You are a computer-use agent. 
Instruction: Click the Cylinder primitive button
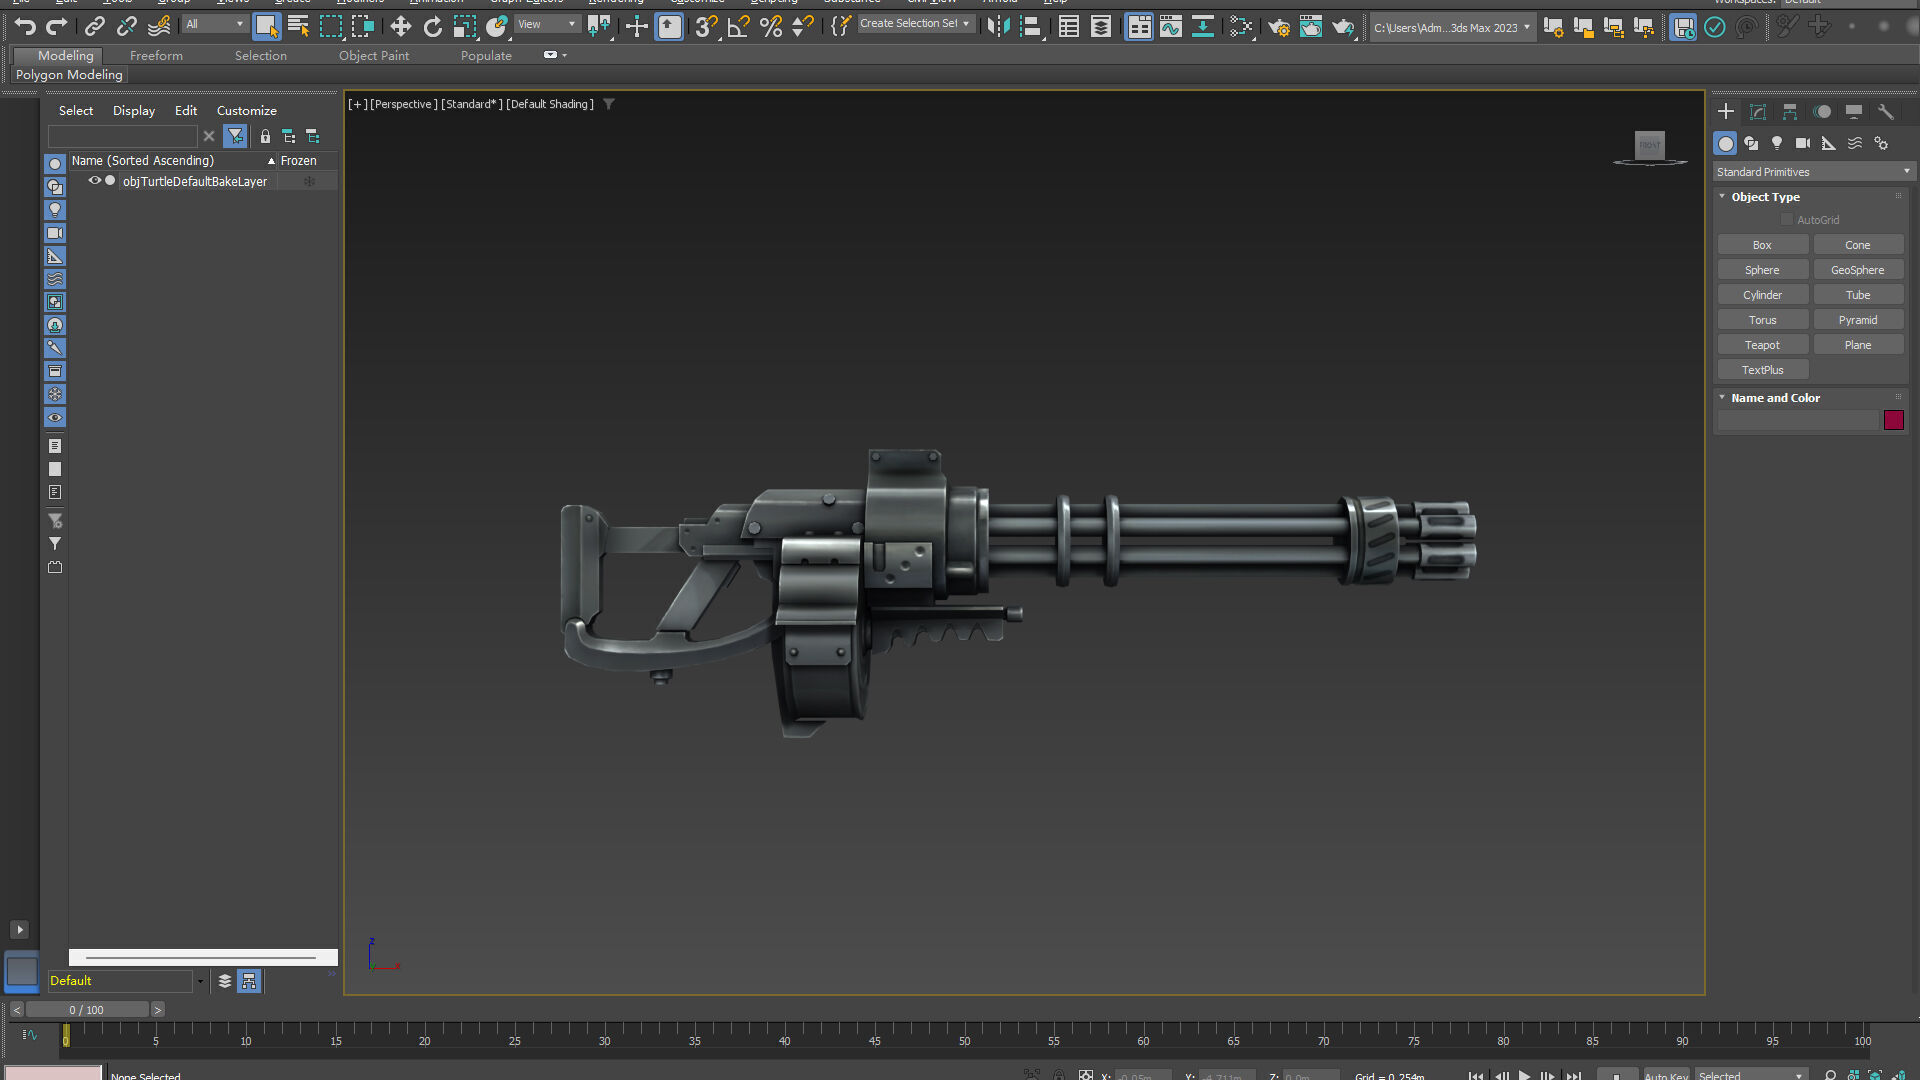click(x=1762, y=295)
